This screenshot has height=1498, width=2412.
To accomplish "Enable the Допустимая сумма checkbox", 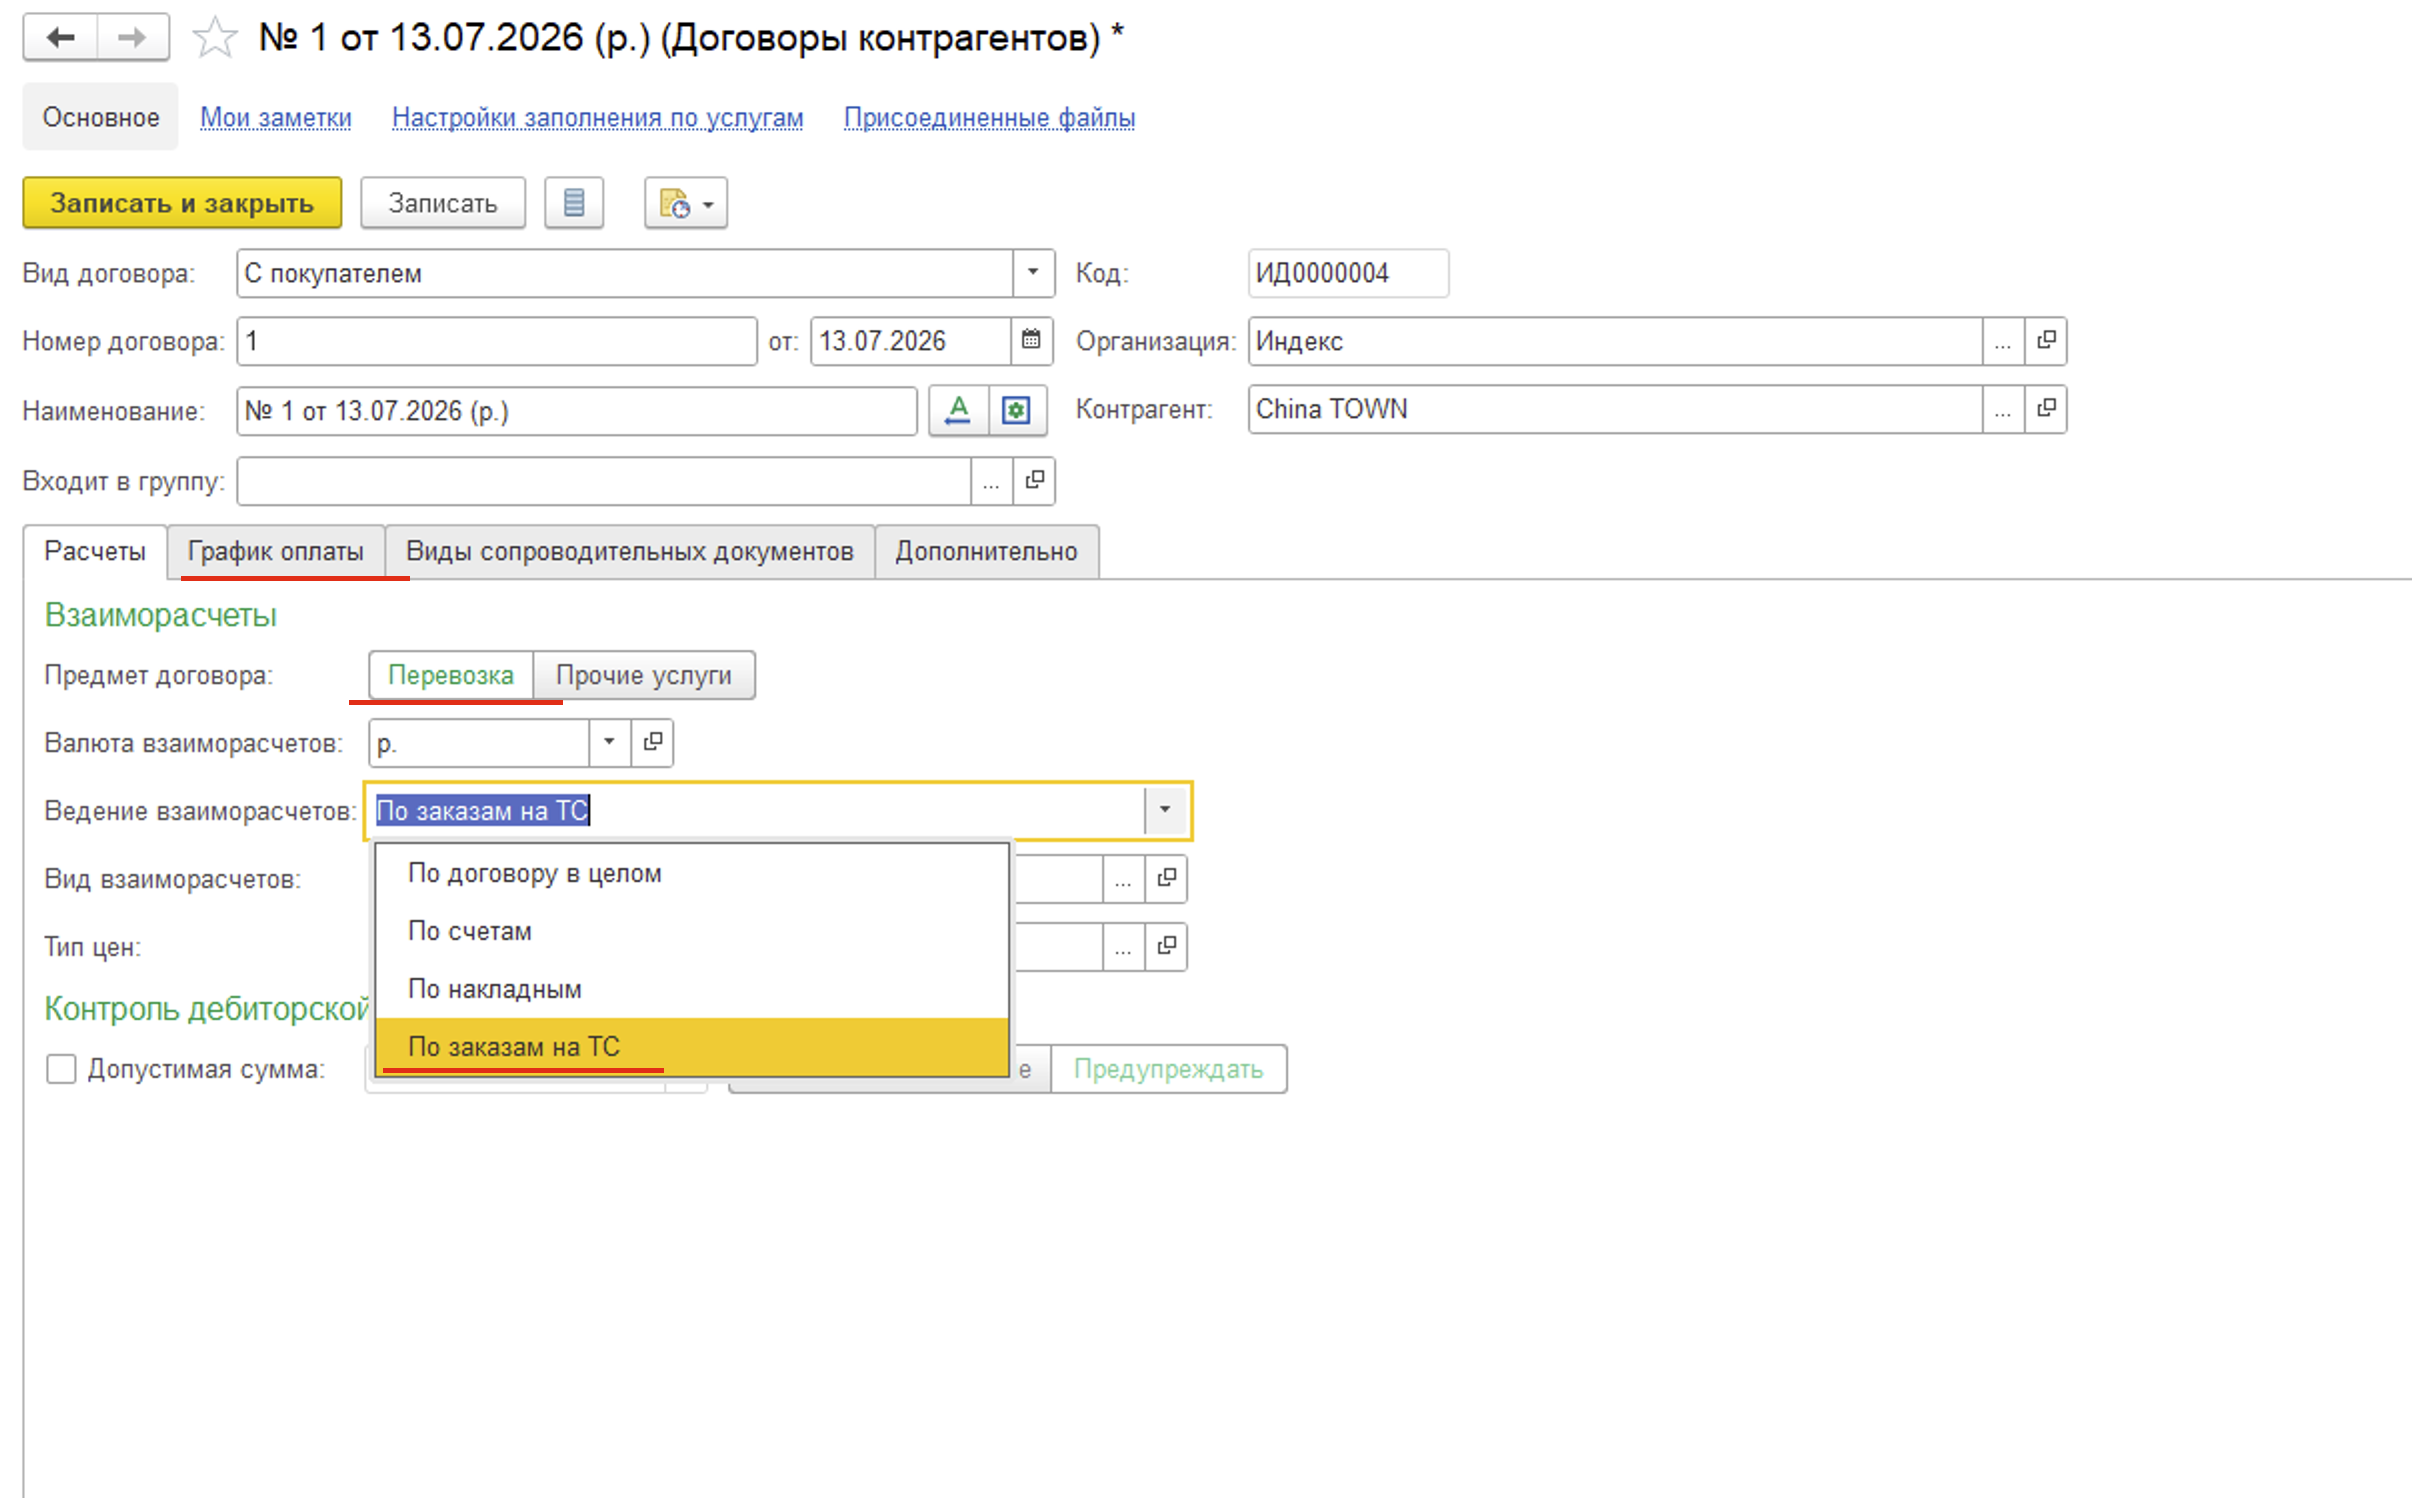I will 61,1069.
